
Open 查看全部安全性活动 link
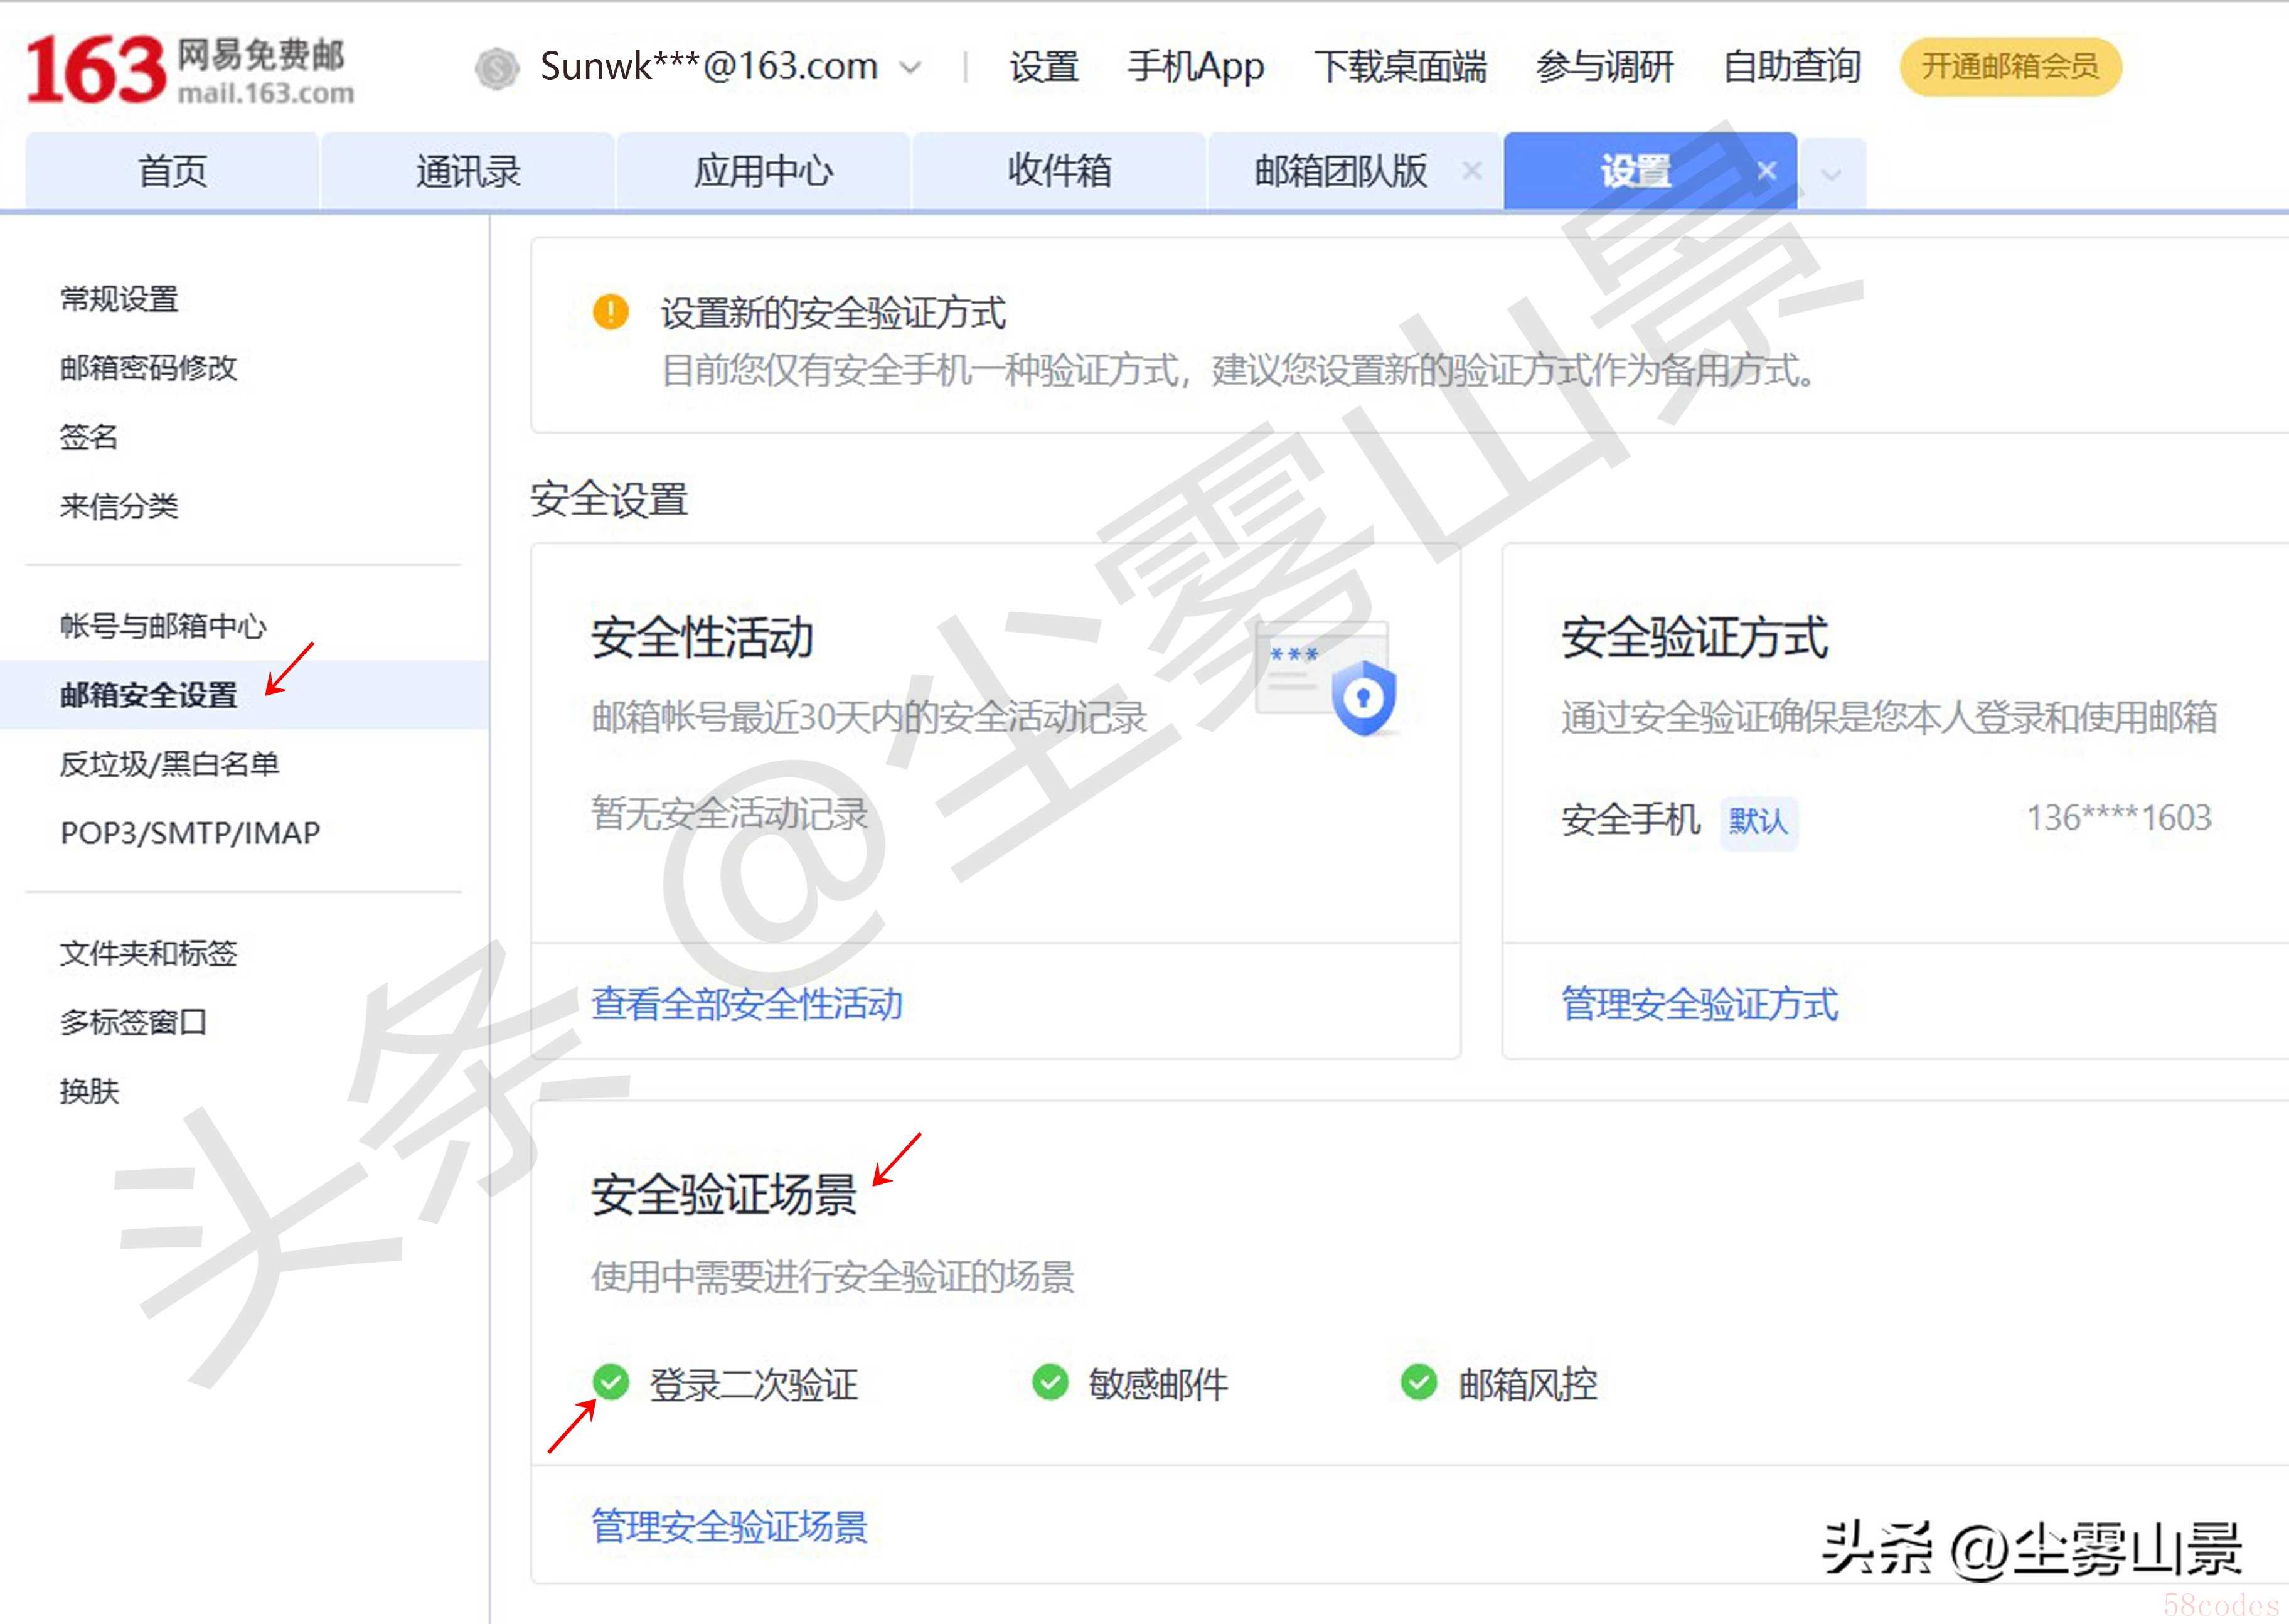[746, 1004]
